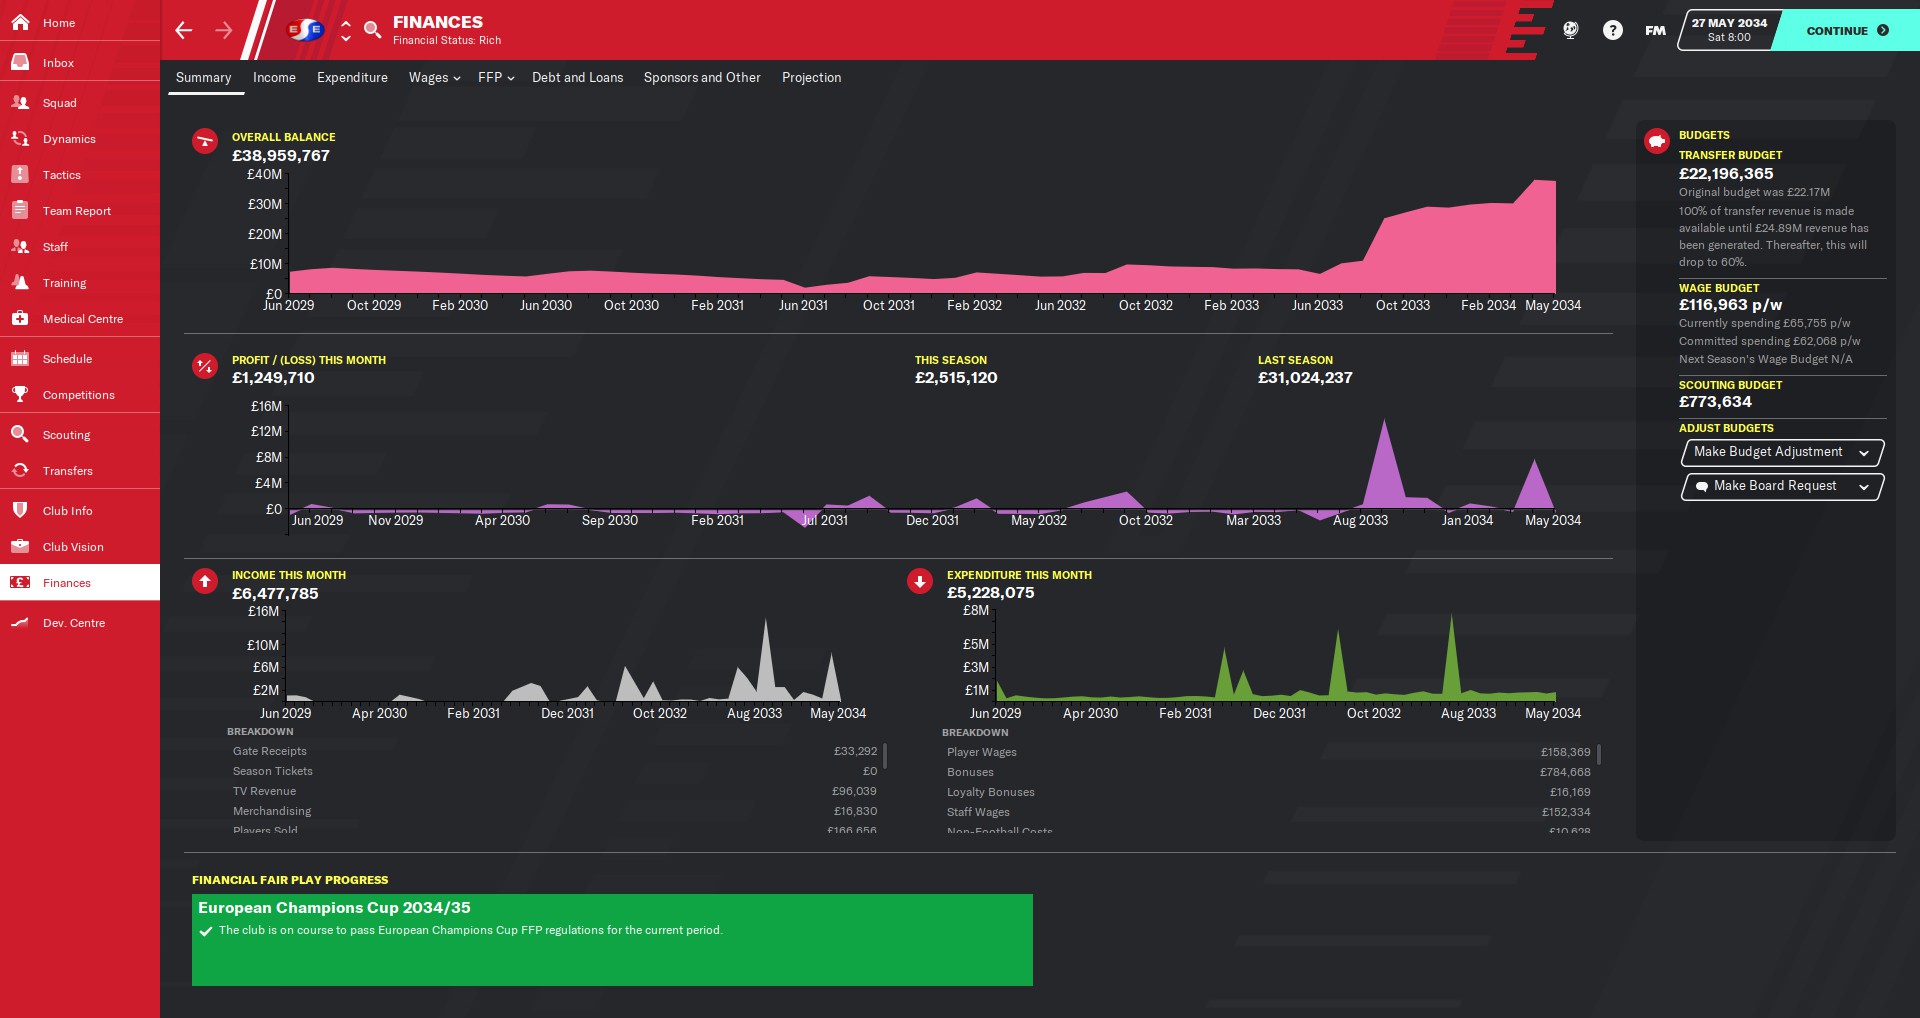Click the Tactics sidebar icon
Image resolution: width=1920 pixels, height=1018 pixels.
tap(20, 175)
